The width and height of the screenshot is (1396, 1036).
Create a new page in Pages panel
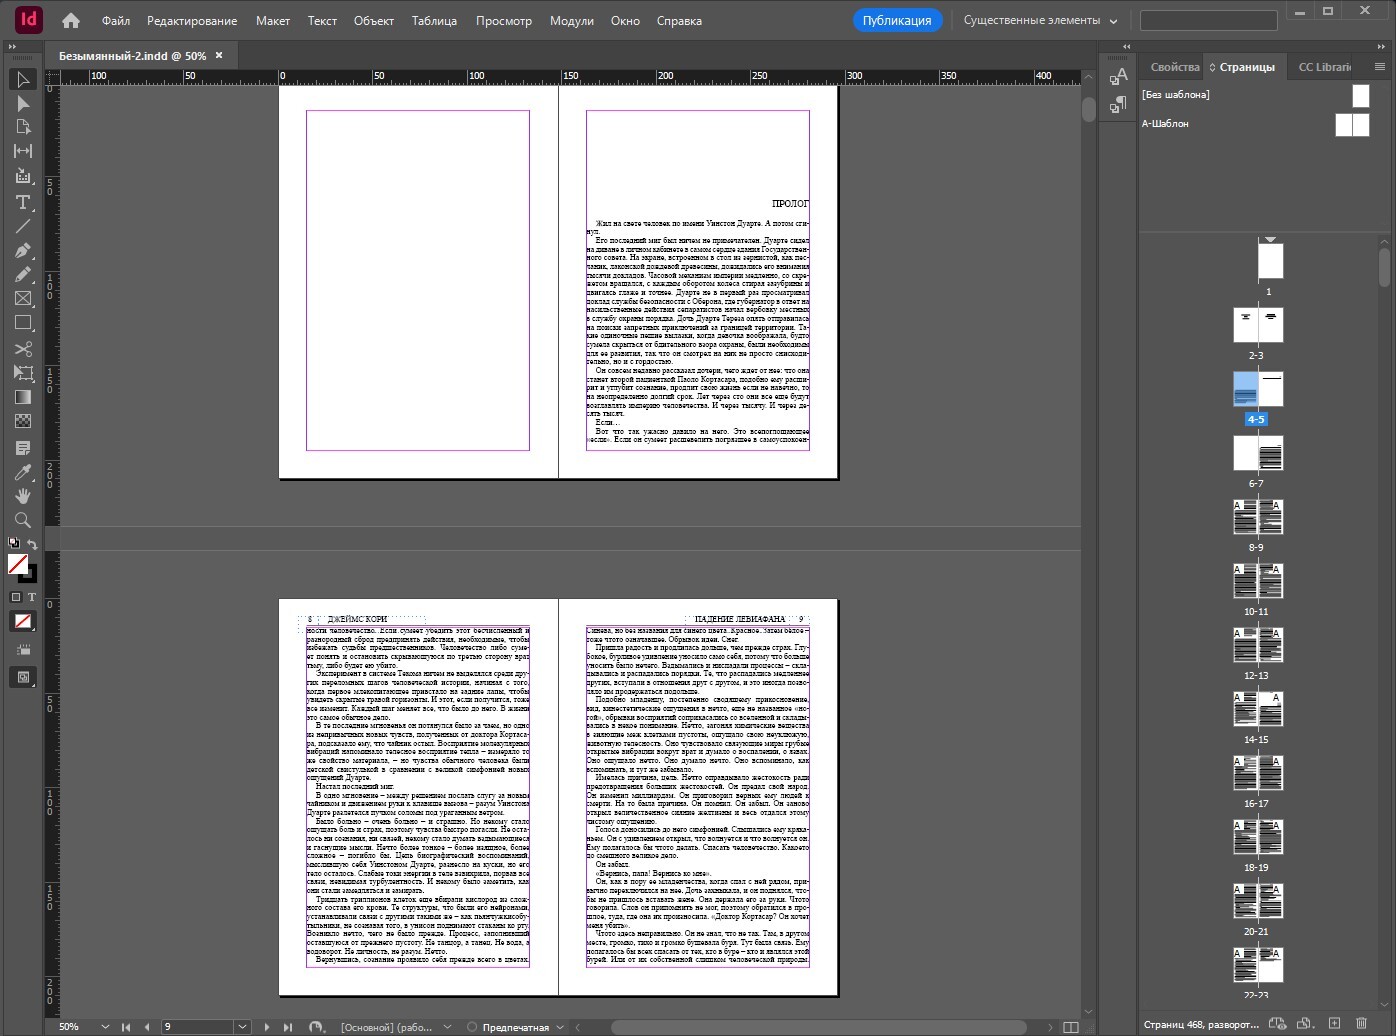click(1334, 1024)
